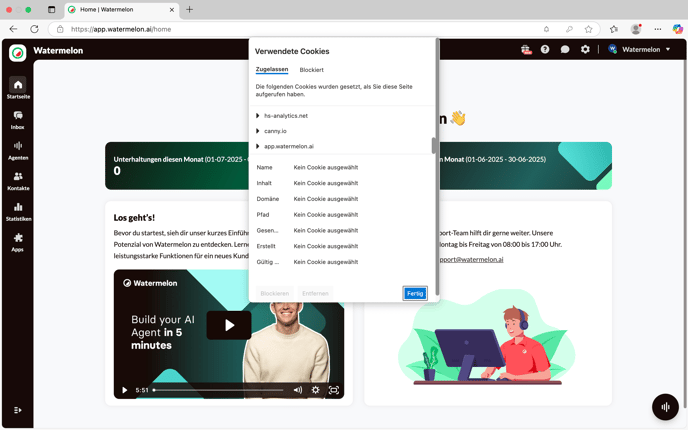Open the help question mark icon

545,50
